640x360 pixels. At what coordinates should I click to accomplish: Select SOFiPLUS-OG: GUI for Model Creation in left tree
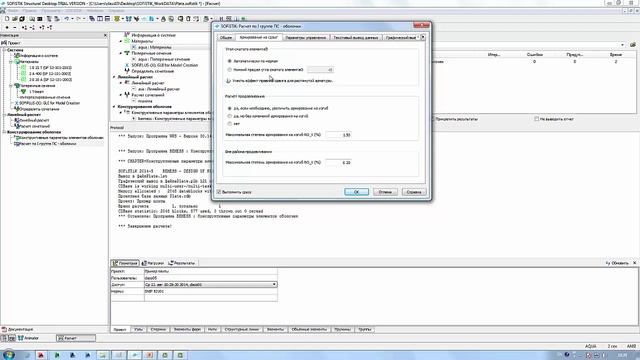(x=49, y=103)
